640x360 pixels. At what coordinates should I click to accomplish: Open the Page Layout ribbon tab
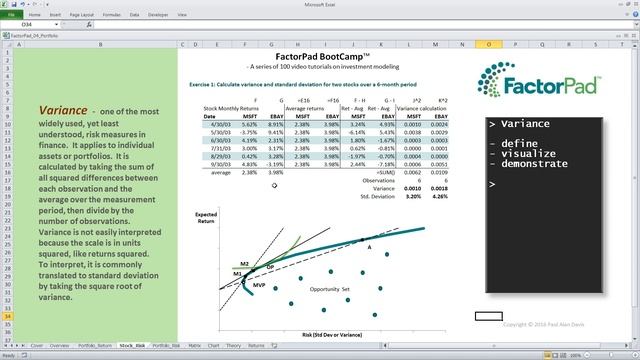[82, 15]
